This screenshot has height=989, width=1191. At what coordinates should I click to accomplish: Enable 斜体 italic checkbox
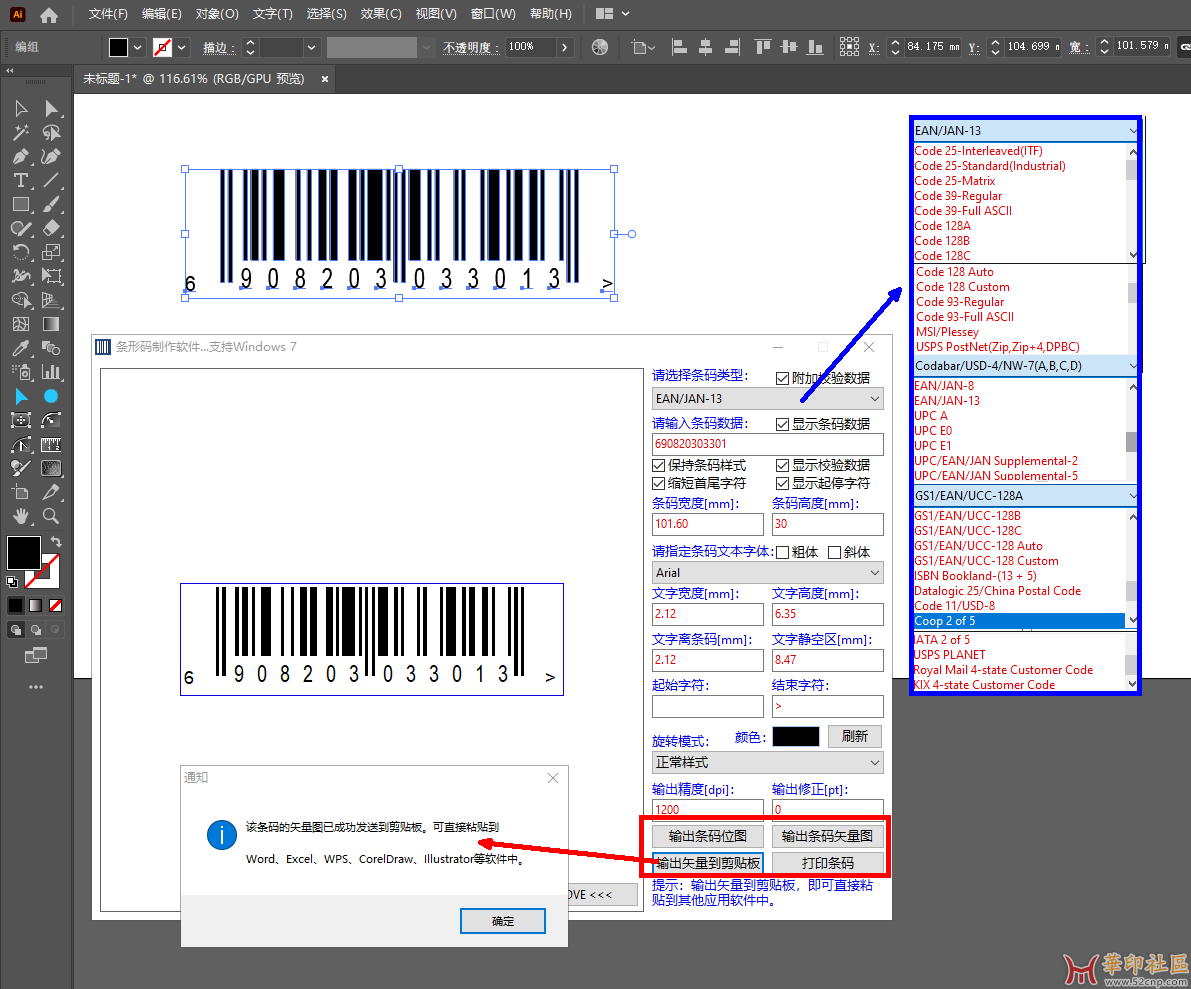tap(834, 553)
